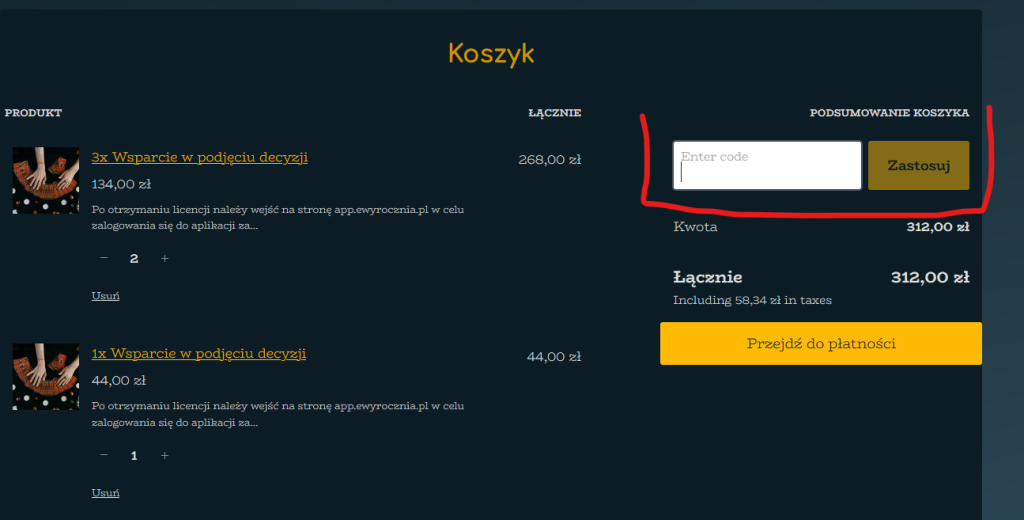Click the quantity field showing 2
Image resolution: width=1024 pixels, height=520 pixels.
point(134,258)
